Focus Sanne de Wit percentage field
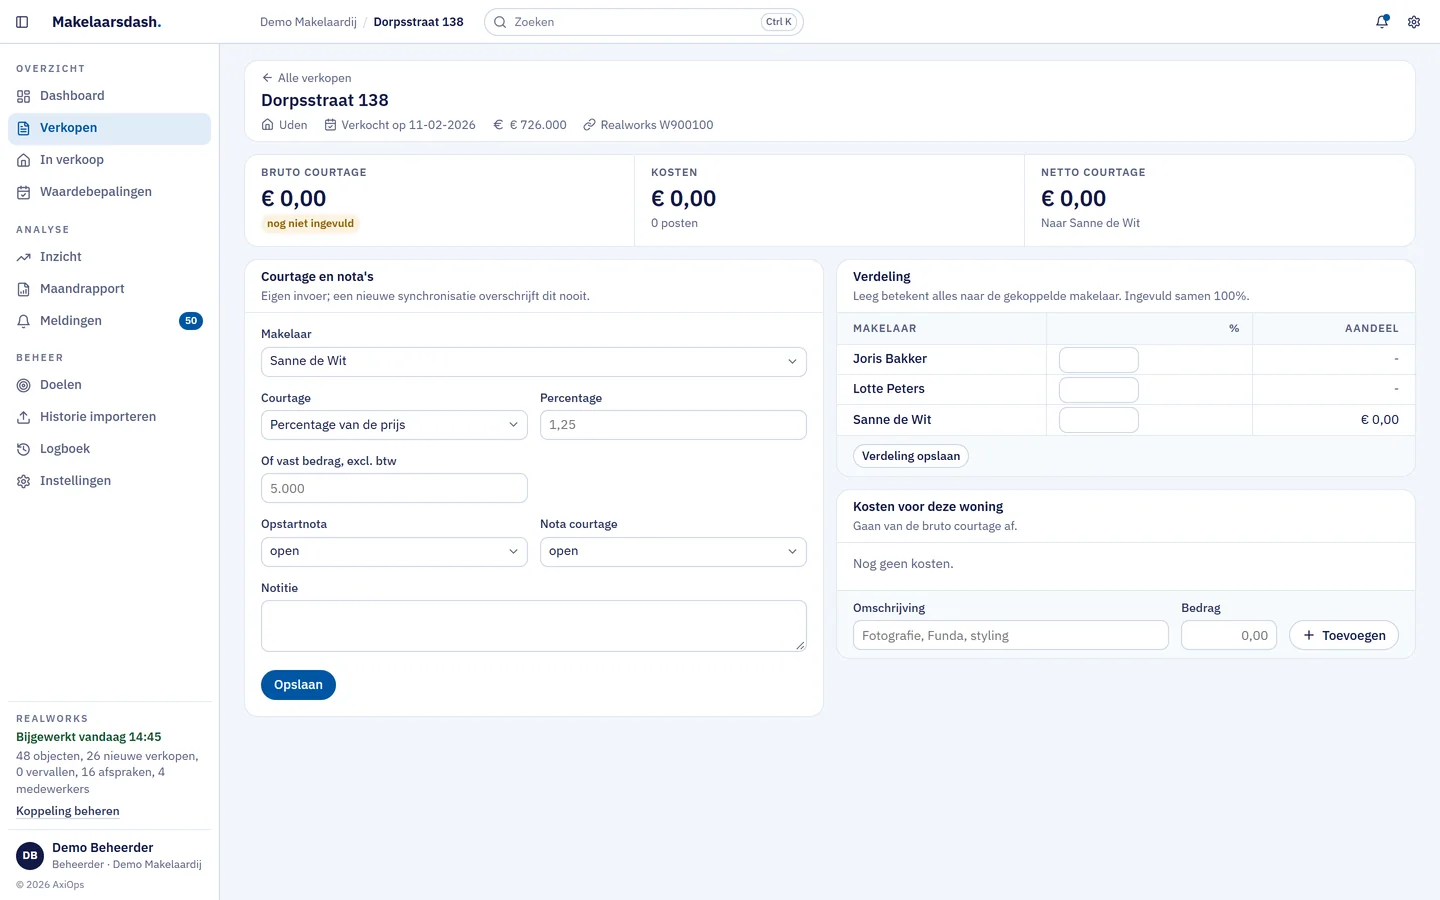The height and width of the screenshot is (900, 1440). [1099, 420]
